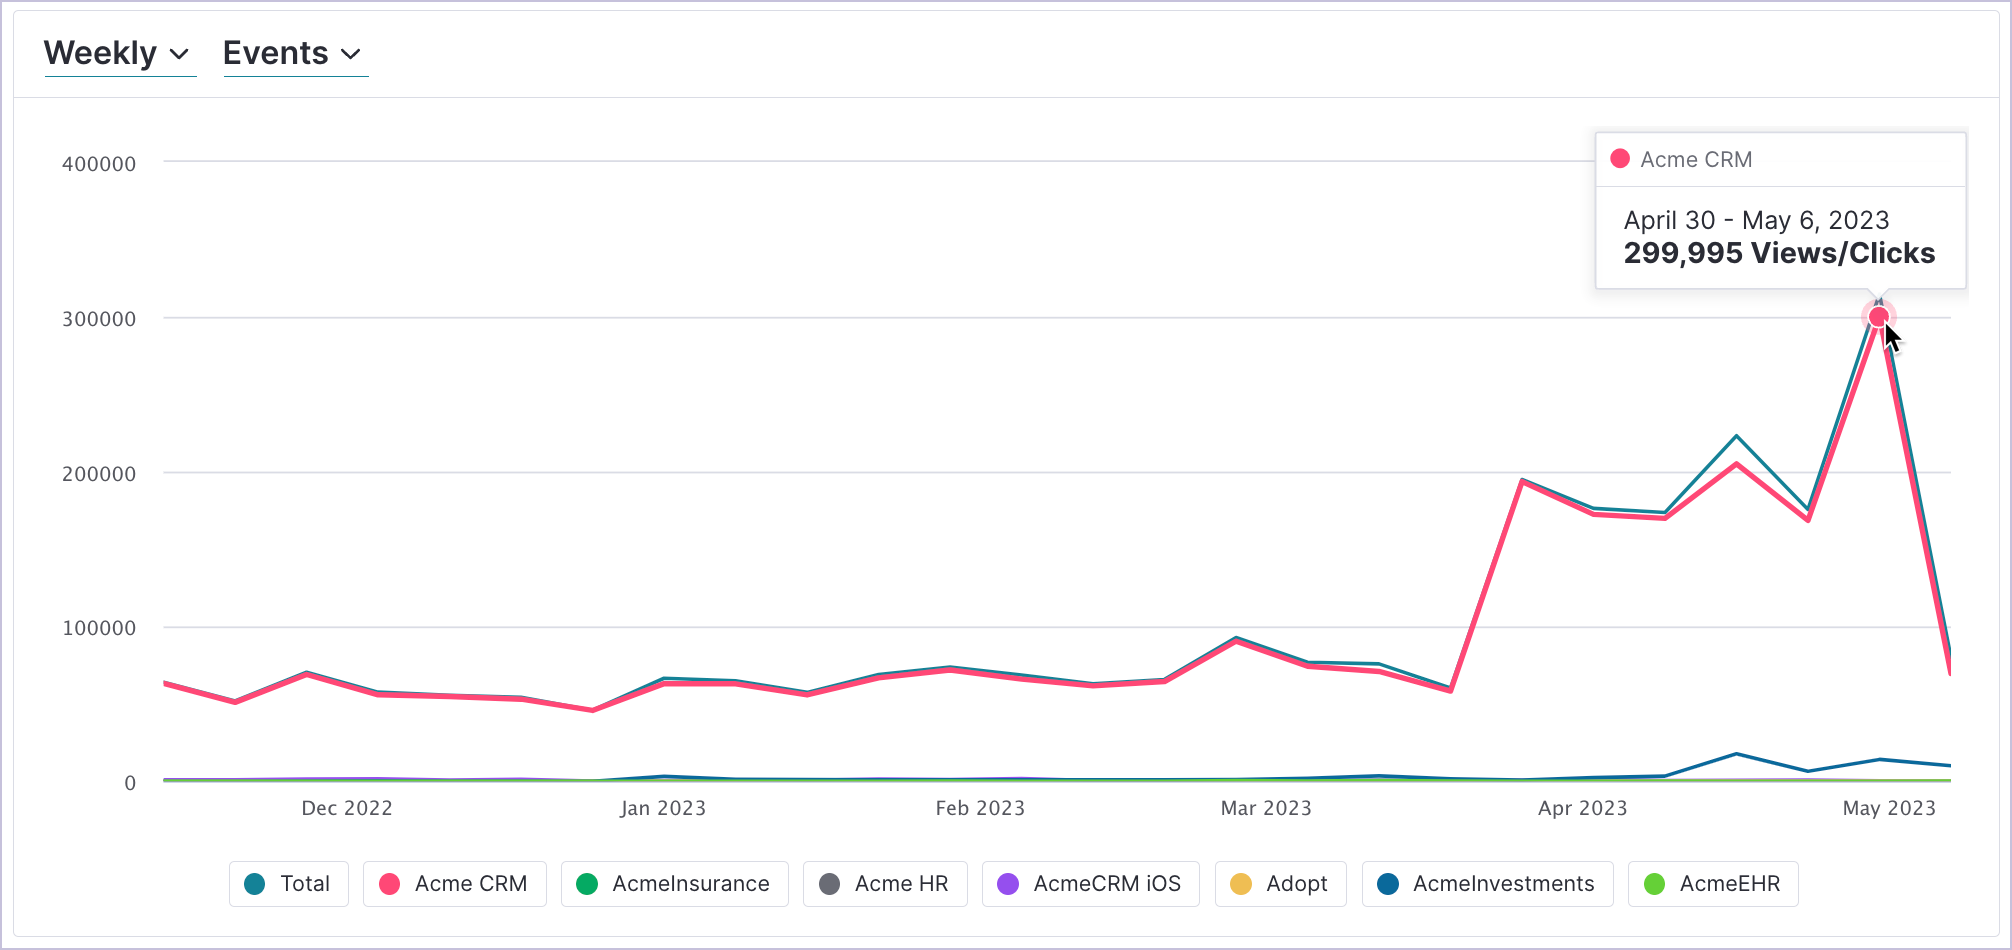Select the Apr 2023 x-axis label

[1582, 808]
